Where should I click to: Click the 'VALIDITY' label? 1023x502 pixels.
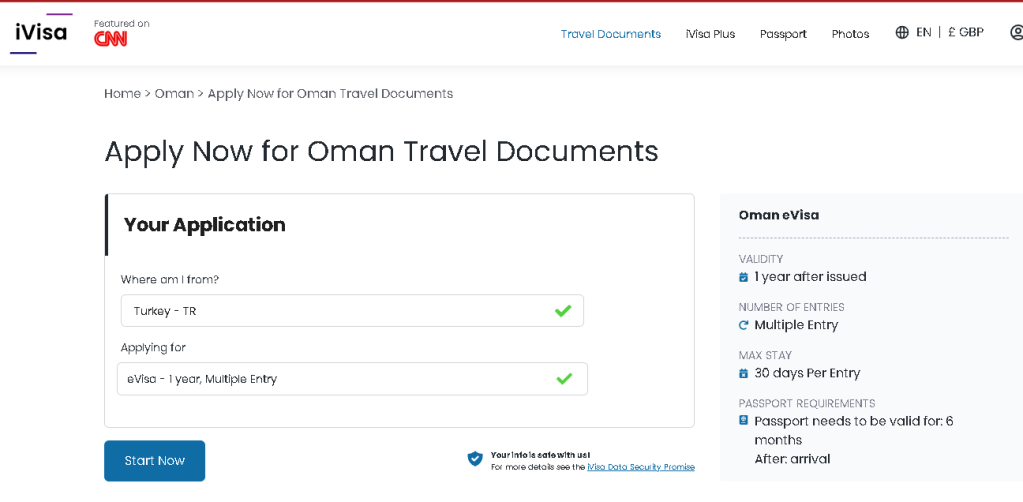point(761,259)
